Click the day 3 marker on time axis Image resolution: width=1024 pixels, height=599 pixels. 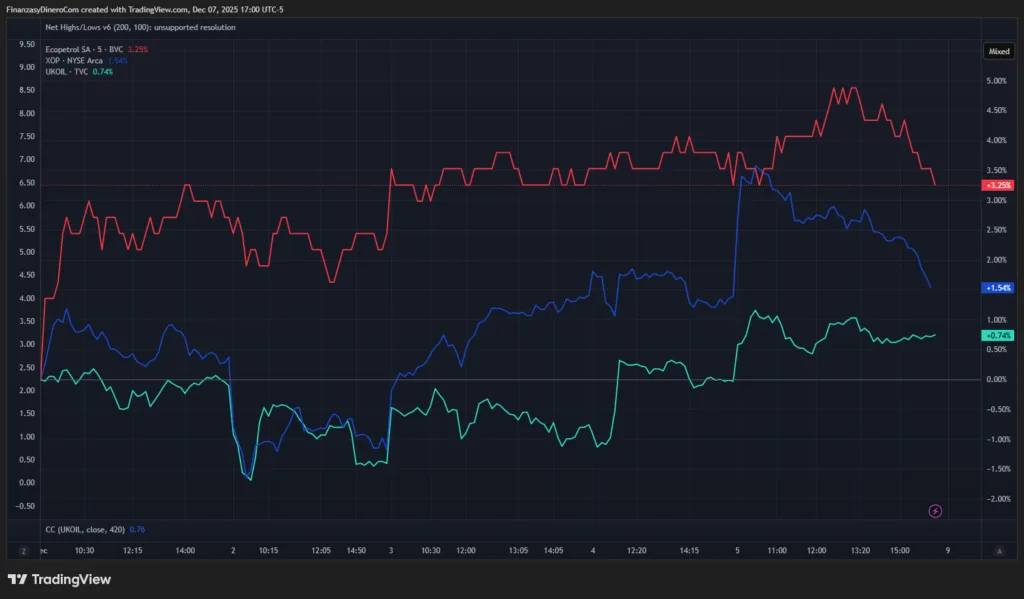(x=391, y=550)
